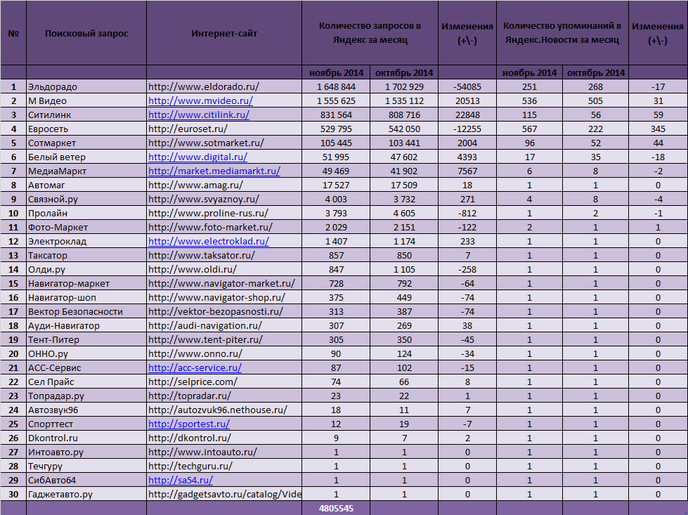Click the 'Тент-Питер' cell
Viewport: 688px width, 515px height.
pyautogui.click(x=86, y=340)
